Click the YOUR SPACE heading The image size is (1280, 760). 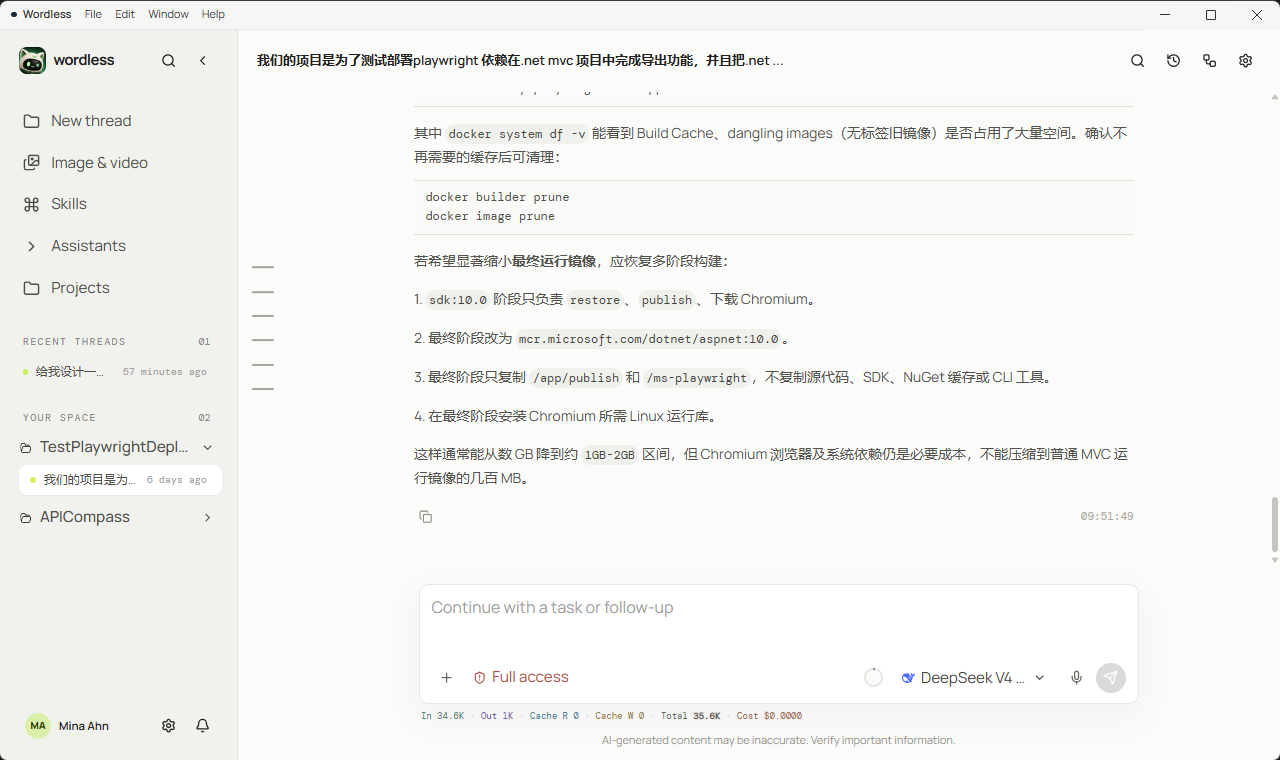click(x=59, y=418)
